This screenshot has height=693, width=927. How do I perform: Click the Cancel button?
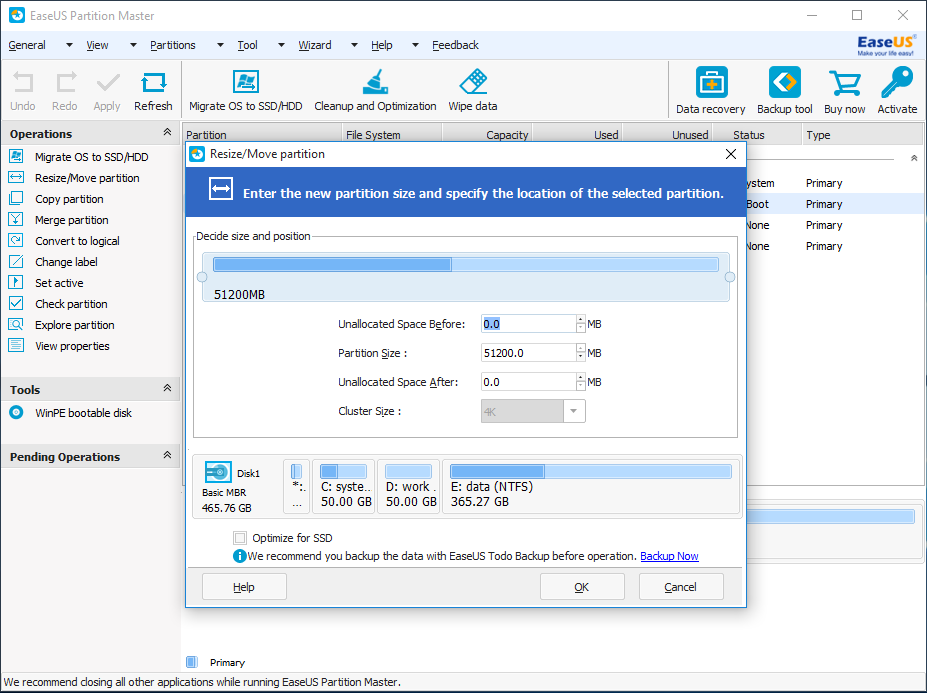click(x=680, y=587)
